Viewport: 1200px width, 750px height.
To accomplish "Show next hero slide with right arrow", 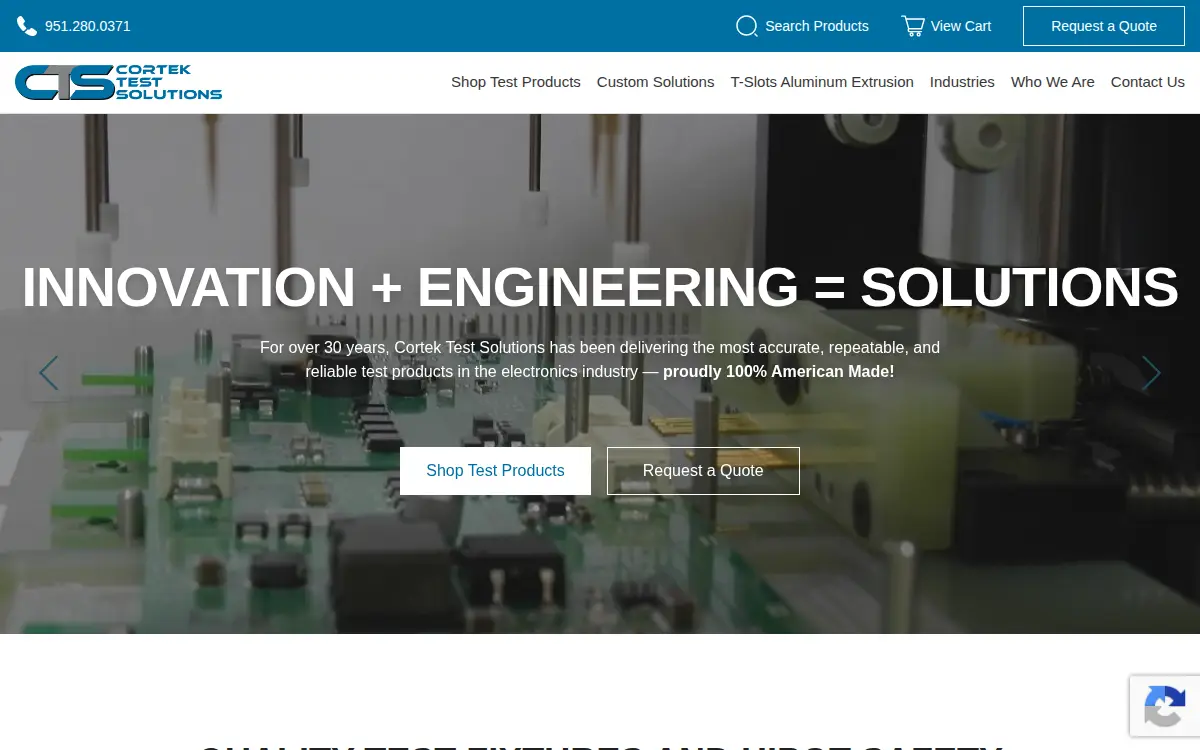I will (1151, 373).
